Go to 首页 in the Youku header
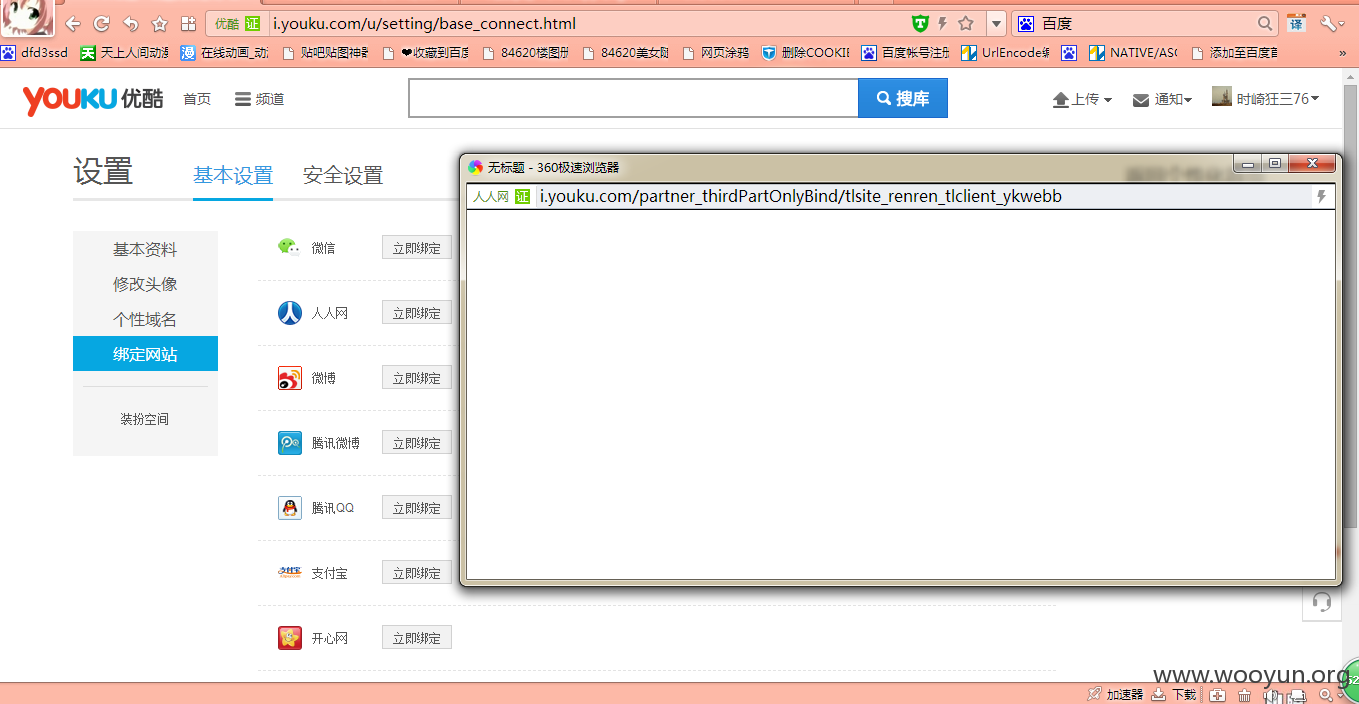 pyautogui.click(x=197, y=99)
